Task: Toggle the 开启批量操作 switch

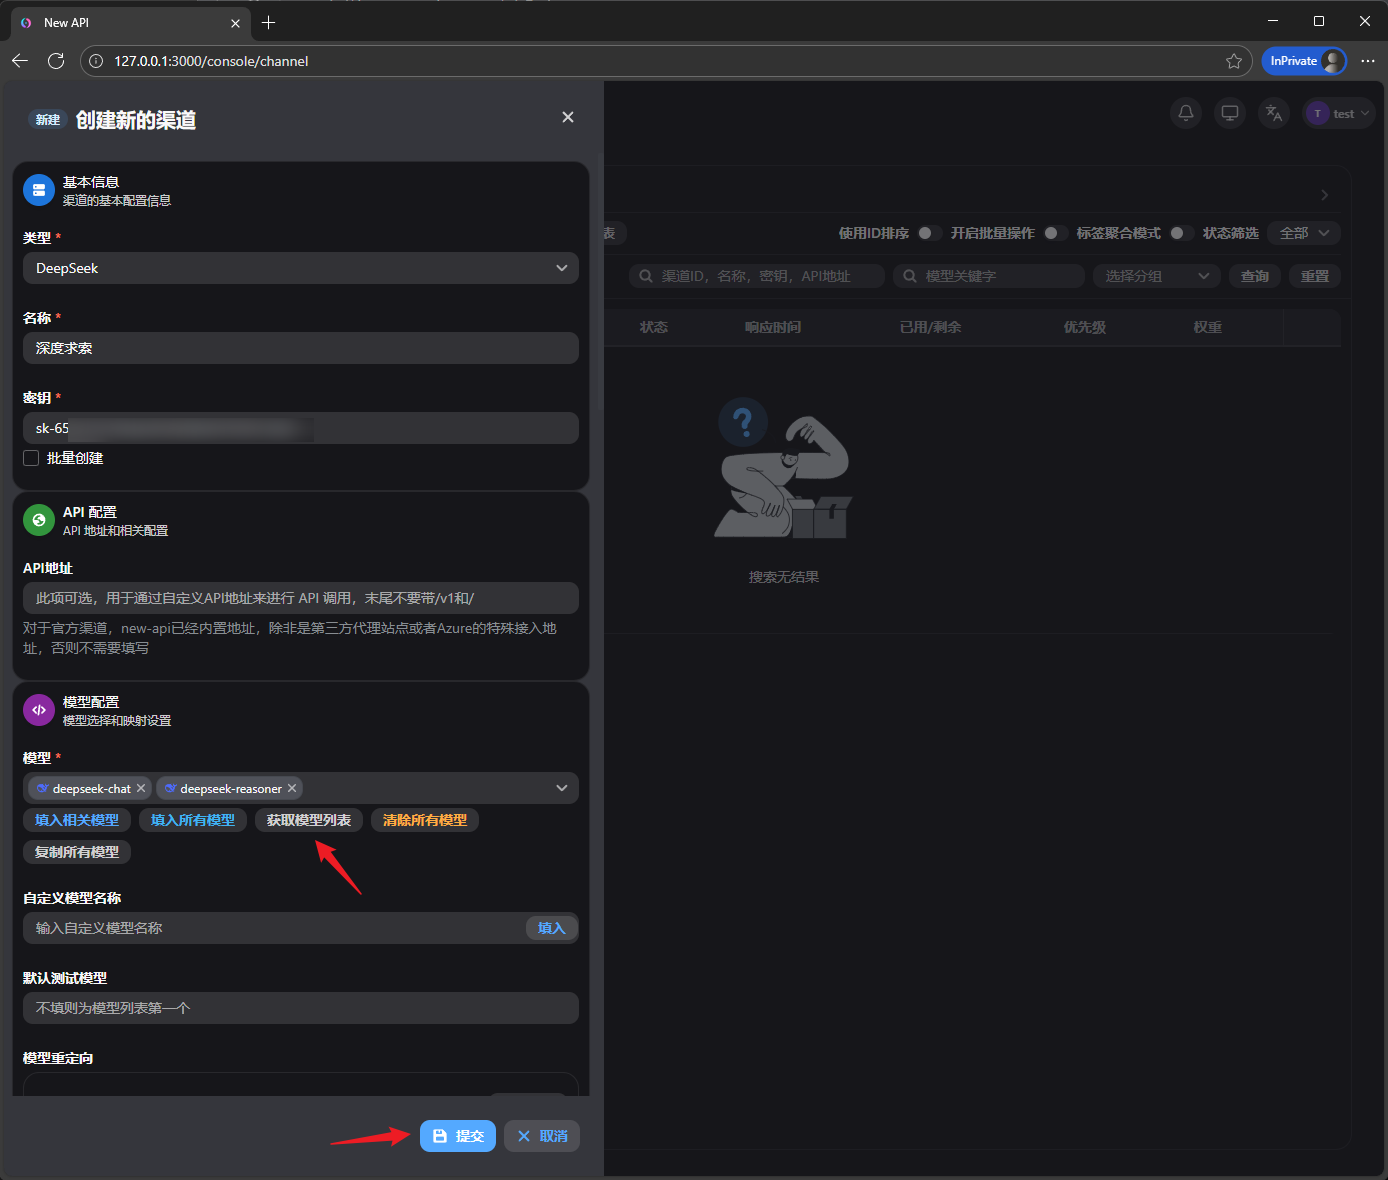Action: pos(1054,233)
